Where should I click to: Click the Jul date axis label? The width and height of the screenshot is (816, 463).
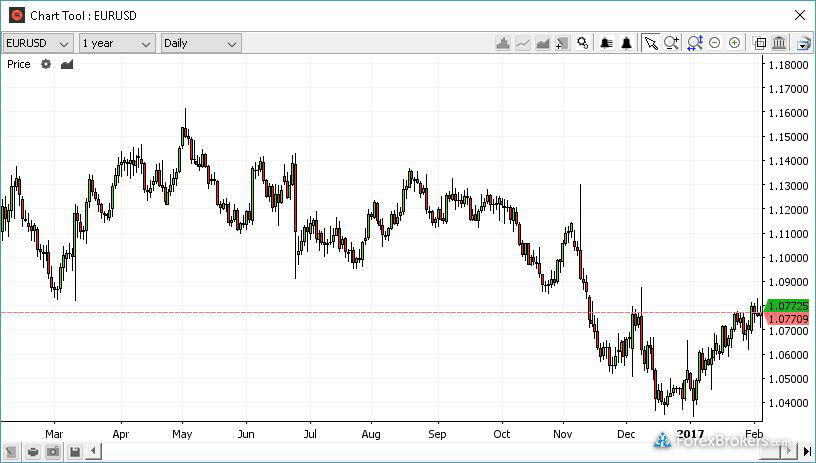coord(310,434)
